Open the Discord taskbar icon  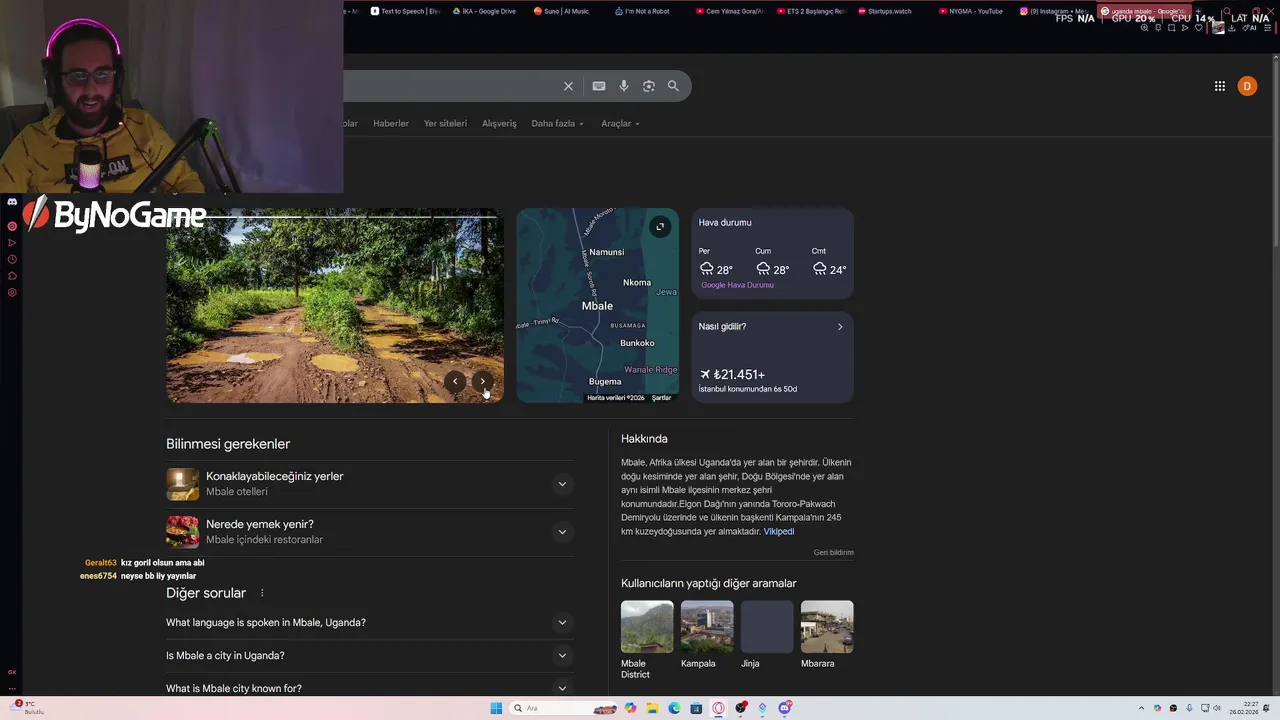pos(786,708)
